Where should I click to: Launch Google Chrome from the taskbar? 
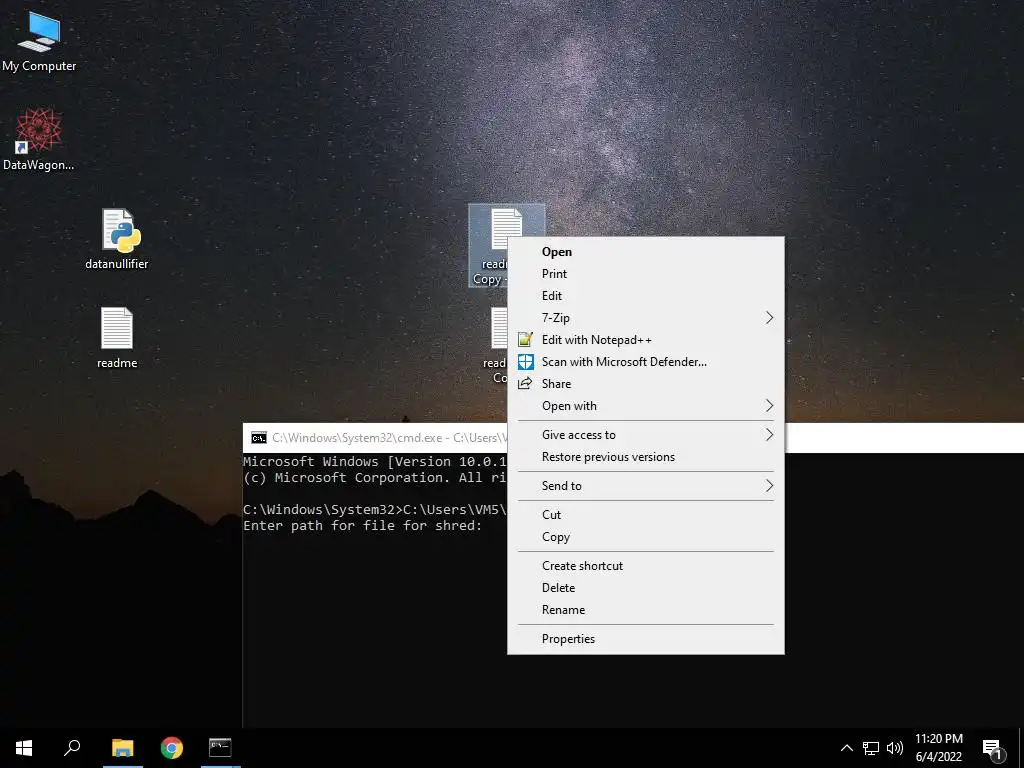point(172,748)
